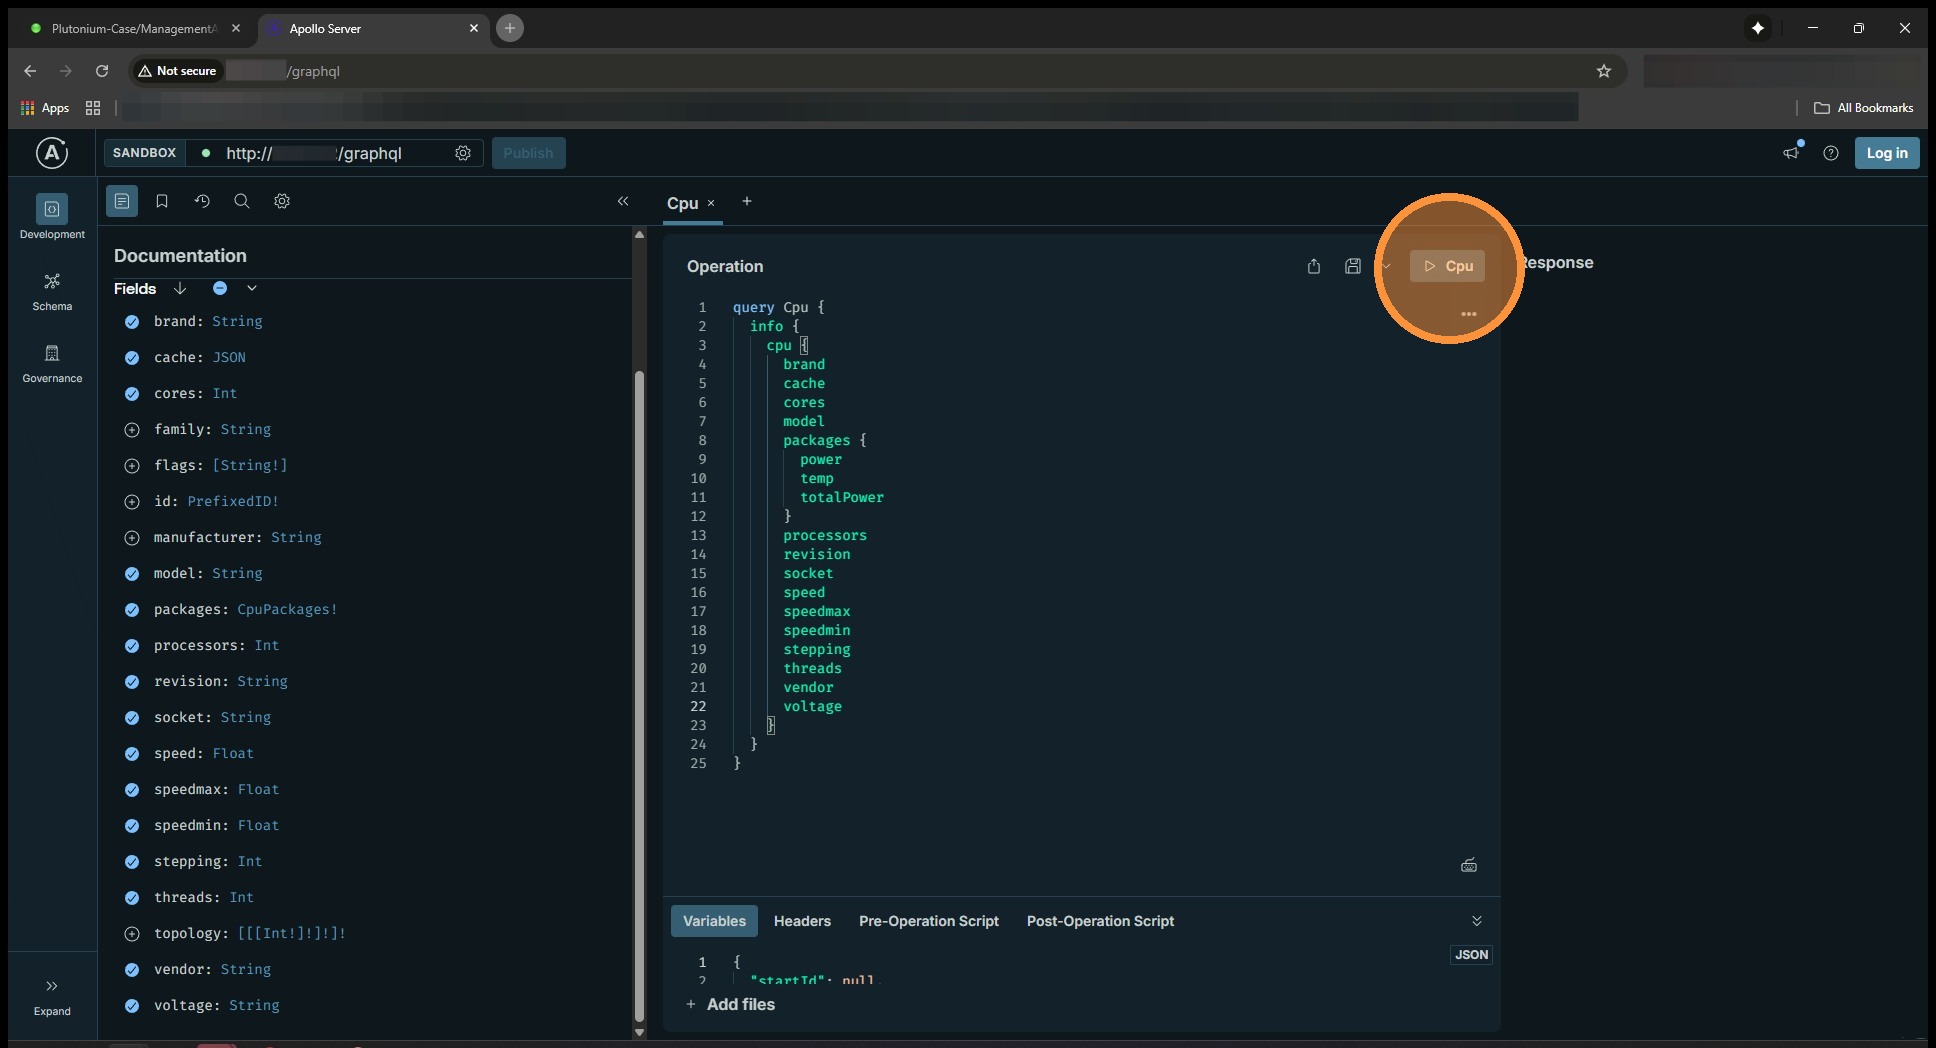Viewport: 1936px width, 1048px height.
Task: Click the search magnifier icon
Action: (x=242, y=201)
